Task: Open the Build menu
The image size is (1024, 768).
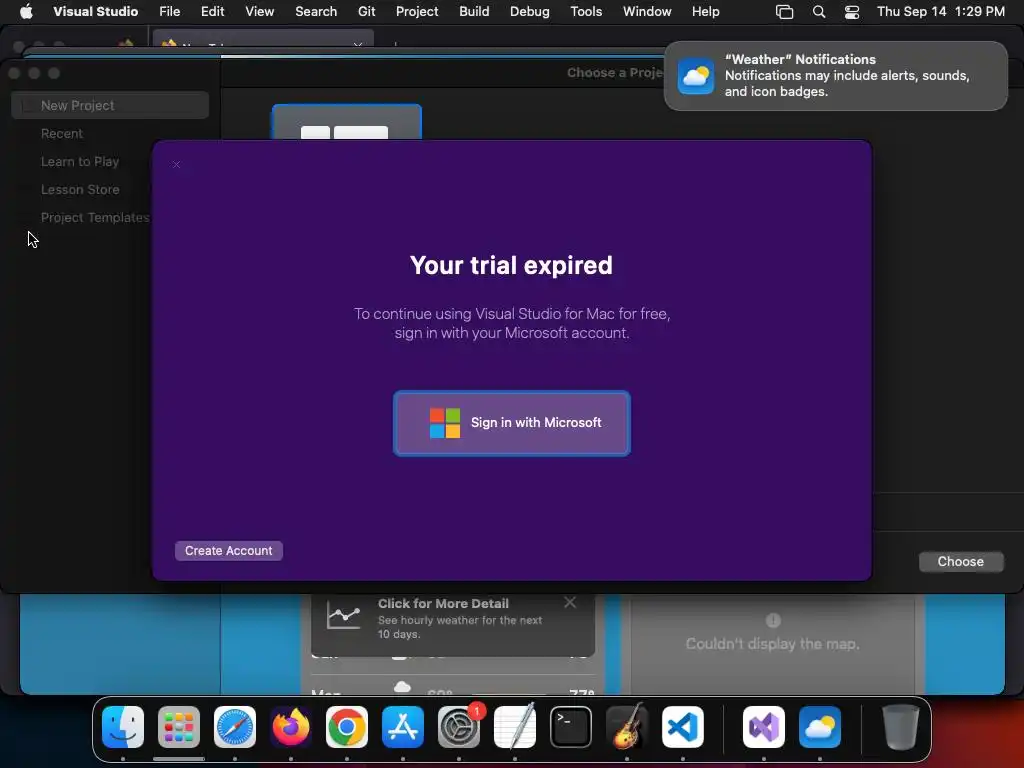Action: point(474,11)
